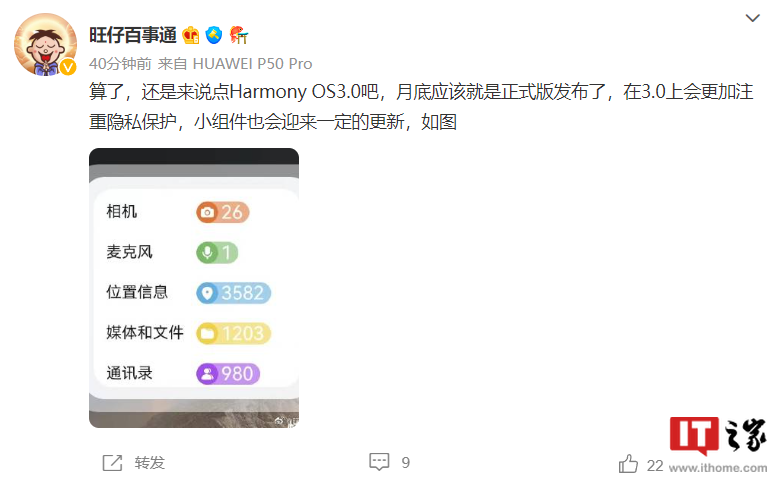Click the blue location badge 3582
The height and width of the screenshot is (484, 779).
[234, 293]
